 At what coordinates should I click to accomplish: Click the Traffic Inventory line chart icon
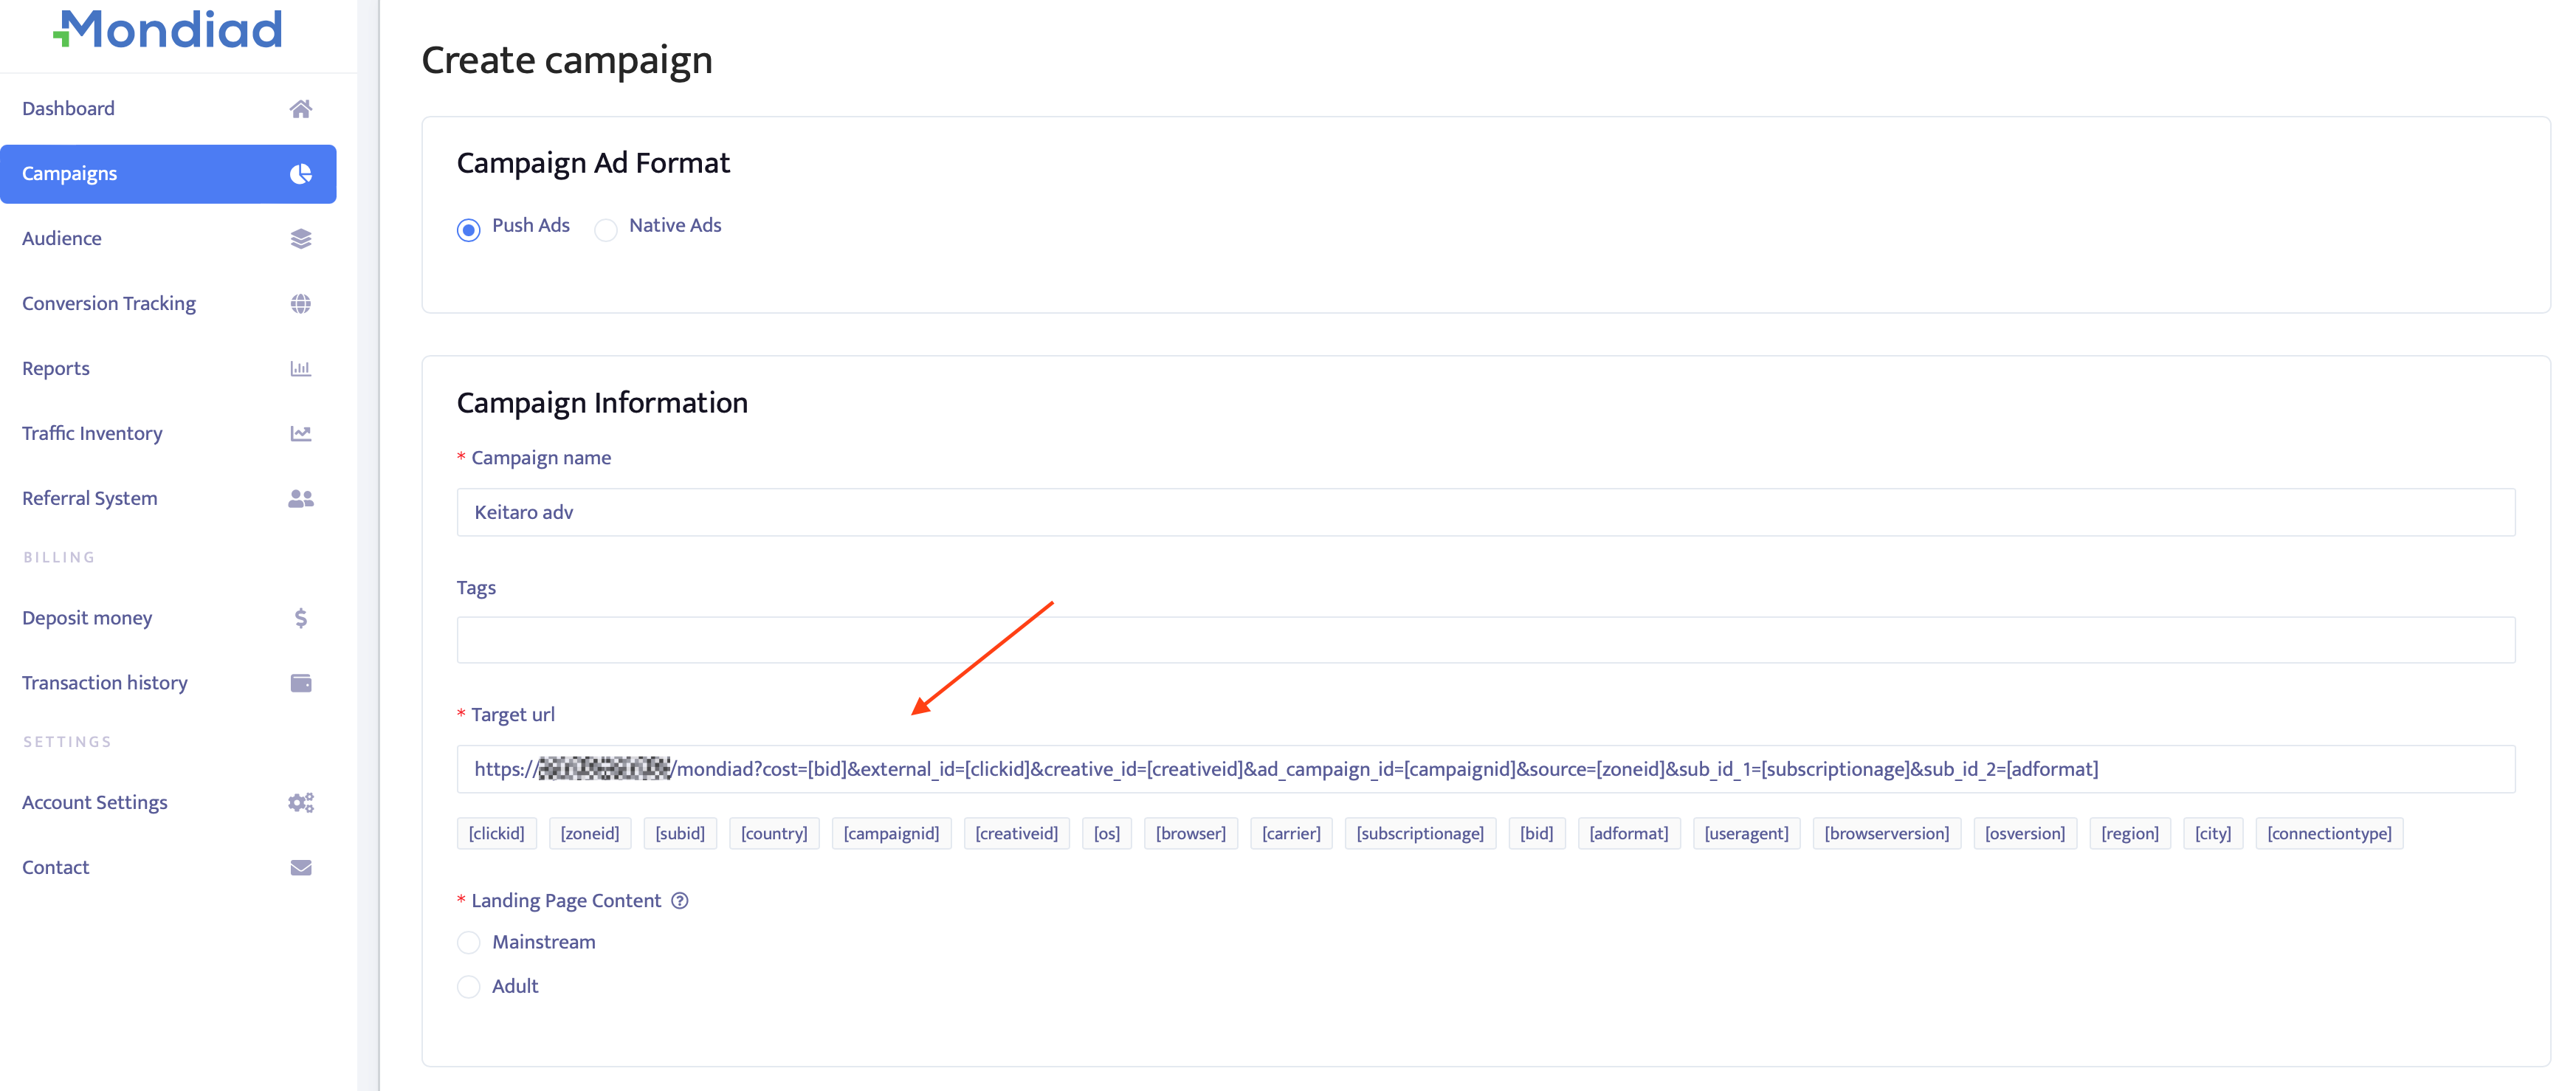[300, 434]
